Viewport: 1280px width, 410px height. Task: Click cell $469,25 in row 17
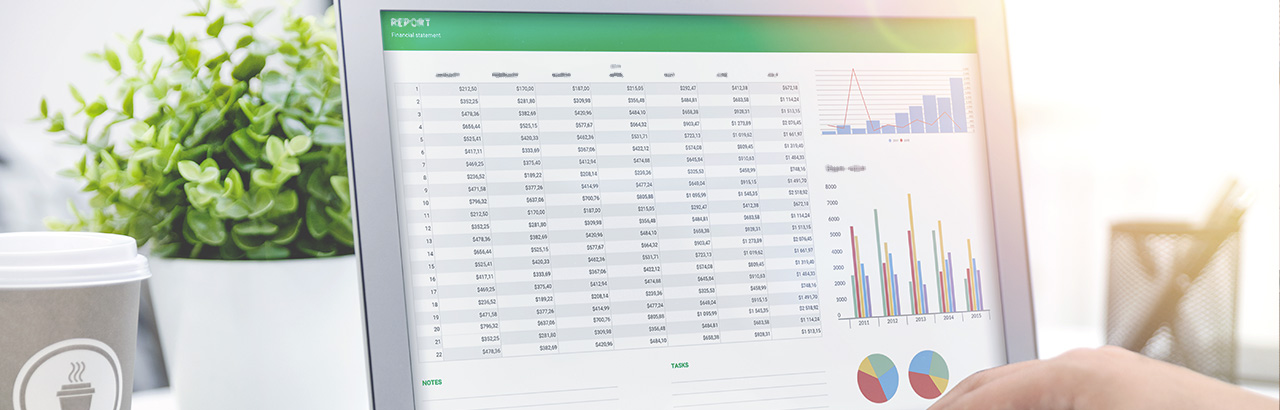click(486, 289)
